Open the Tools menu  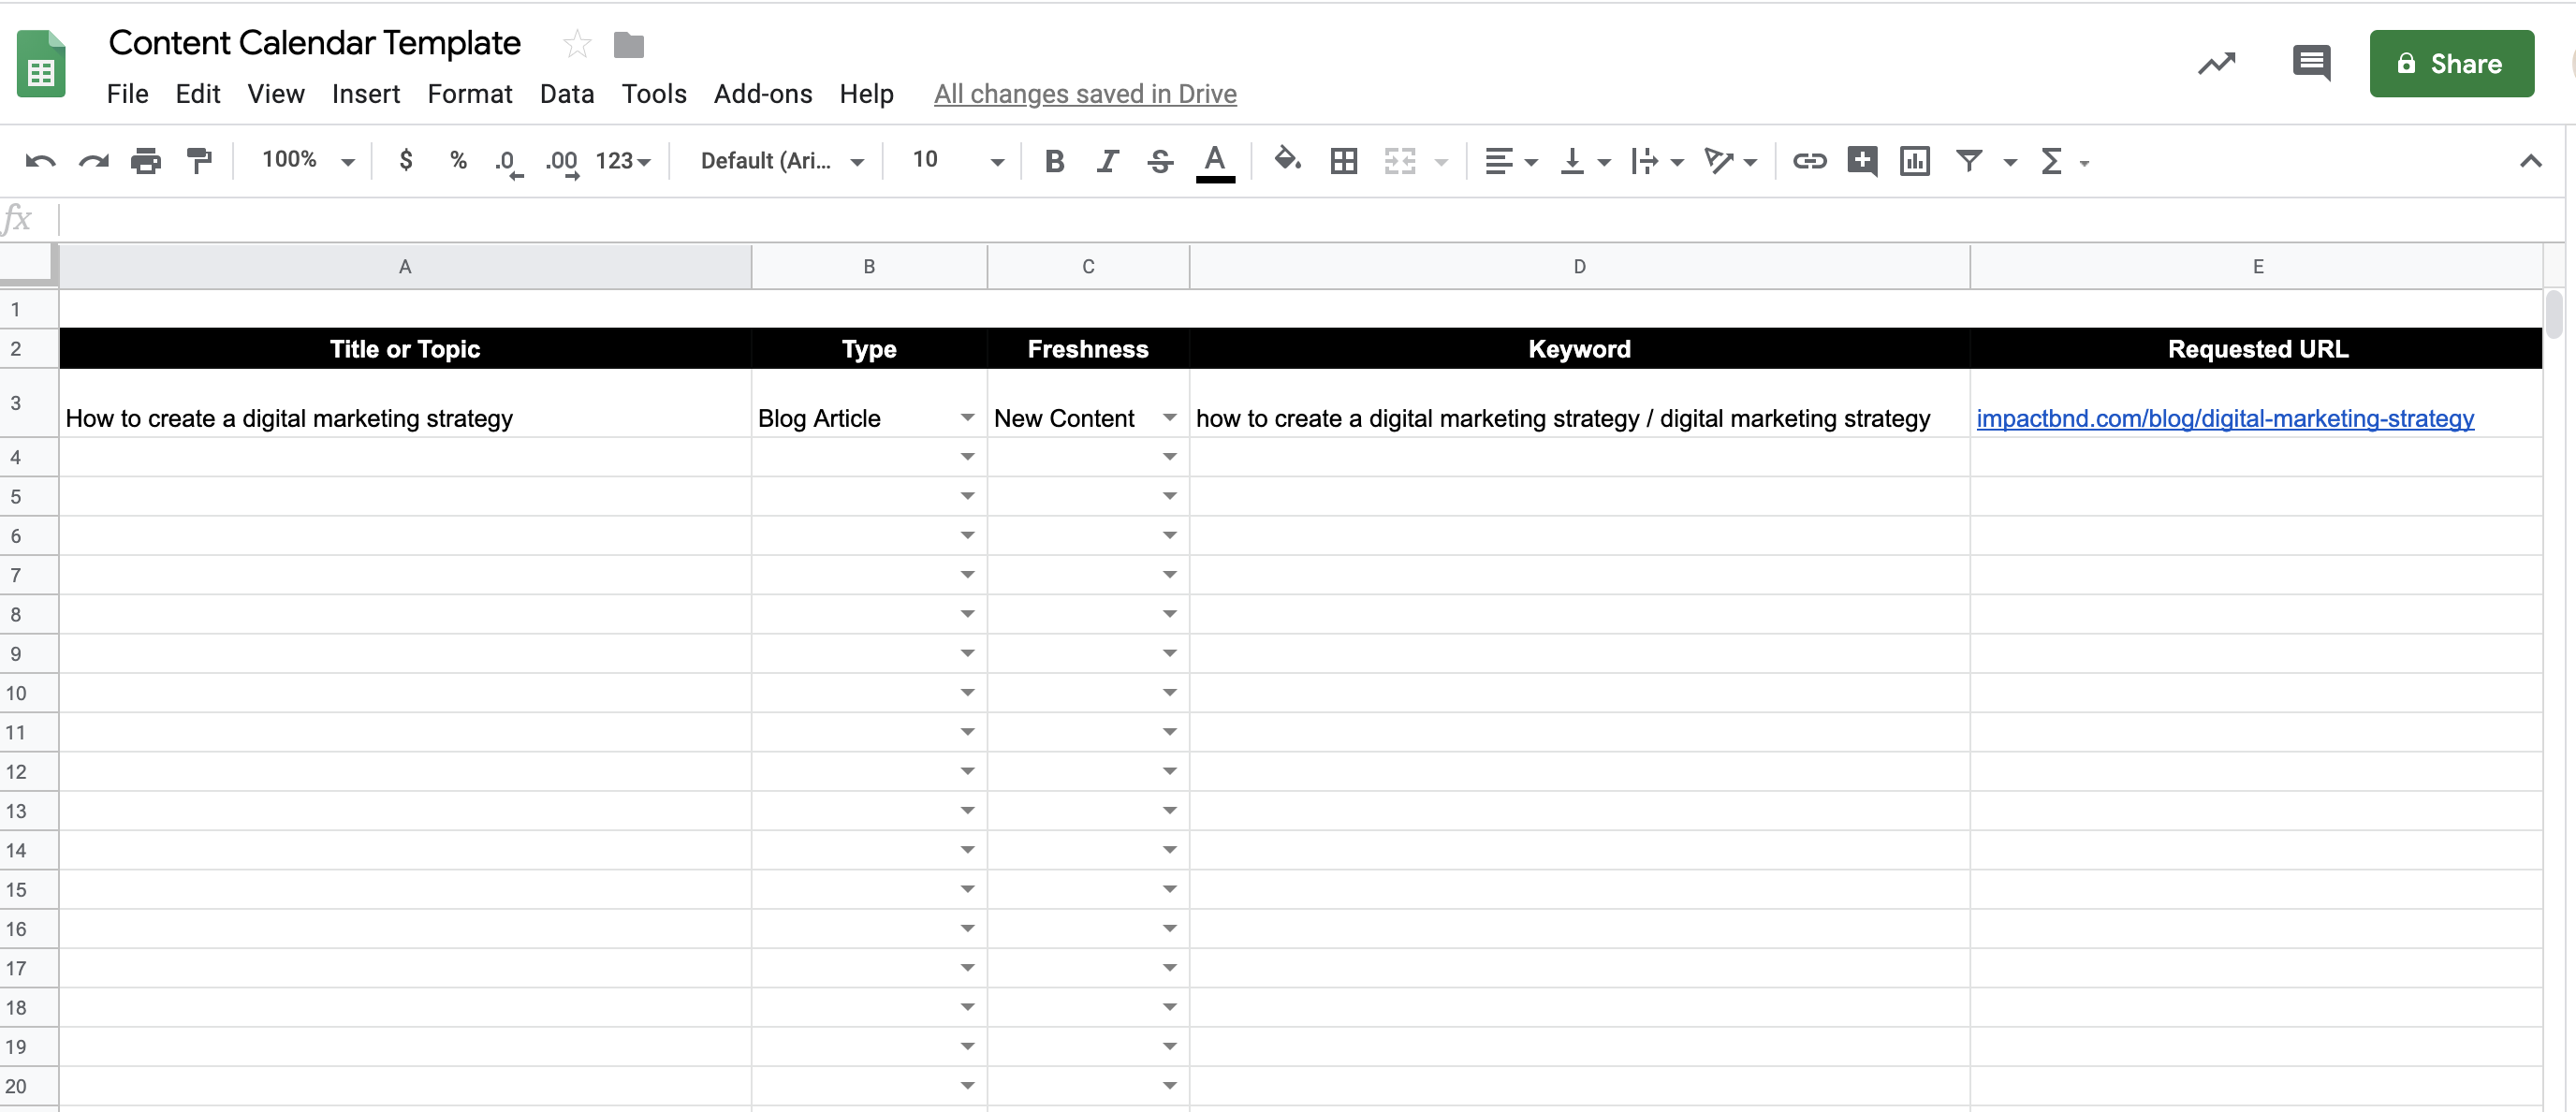click(654, 94)
